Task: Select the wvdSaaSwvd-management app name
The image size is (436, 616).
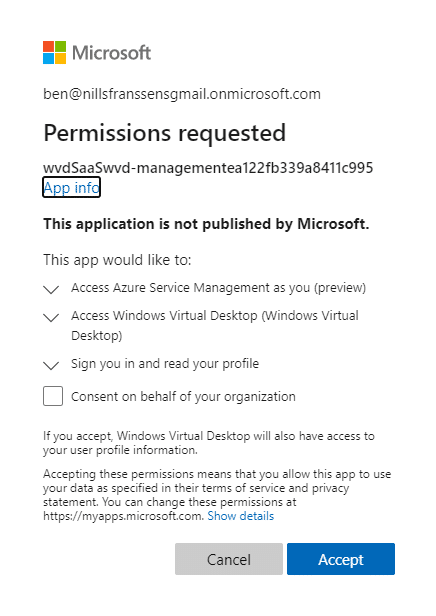Action: click(208, 168)
